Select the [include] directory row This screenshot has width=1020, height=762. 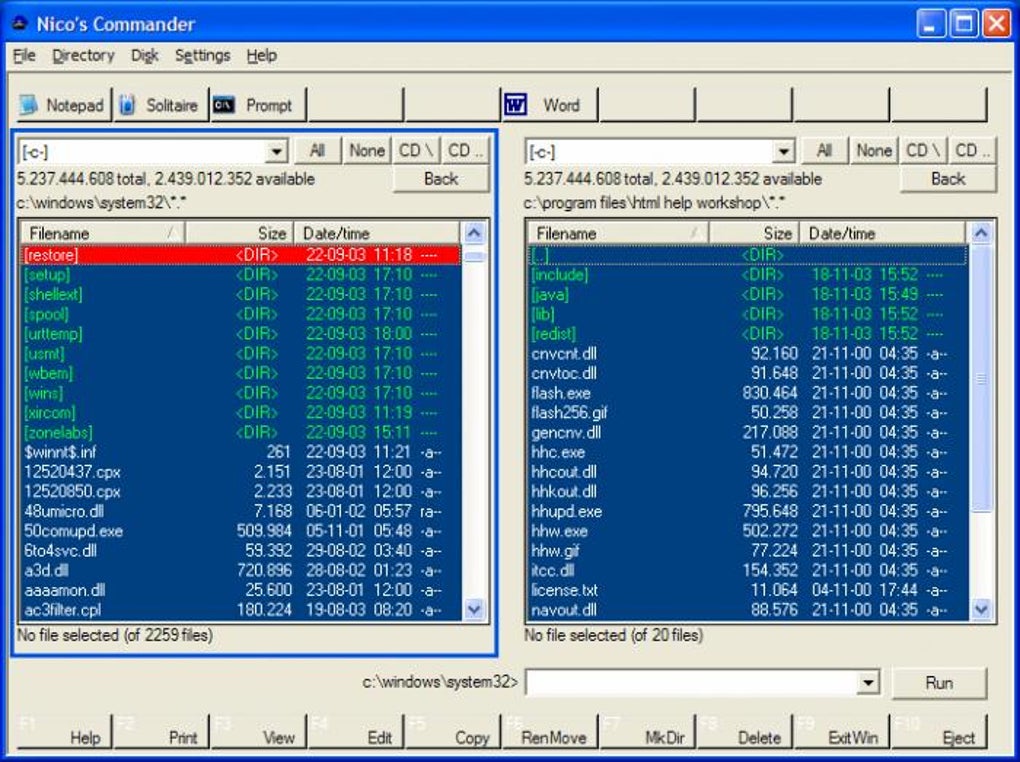pos(748,275)
